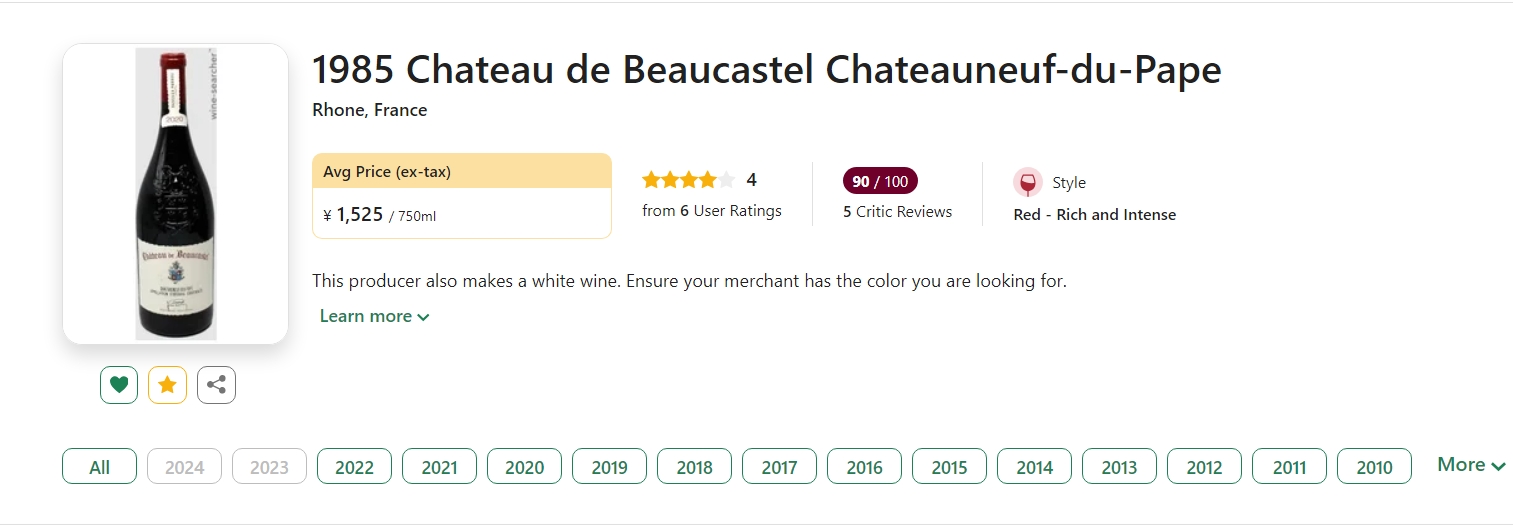Viewport: 1513px width, 526px height.
Task: Click the Avg Price (ex-tax) box
Action: pyautogui.click(x=462, y=196)
